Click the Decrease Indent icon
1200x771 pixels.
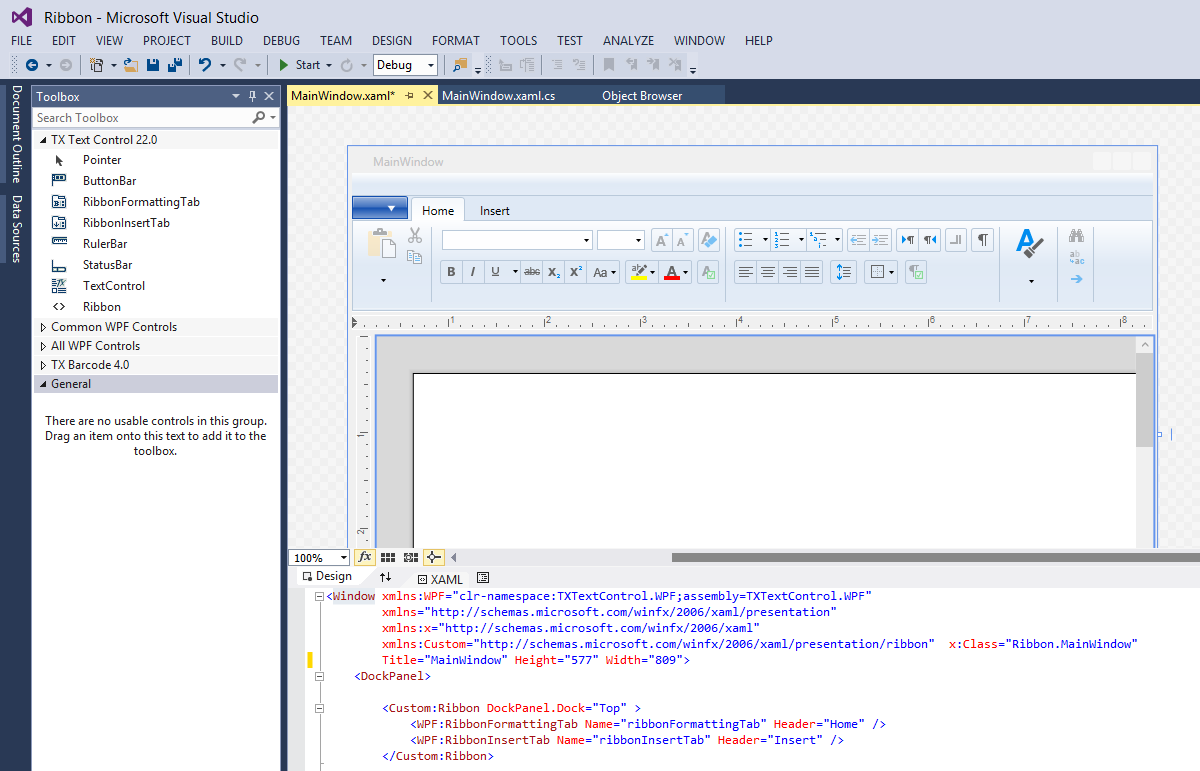click(x=858, y=240)
